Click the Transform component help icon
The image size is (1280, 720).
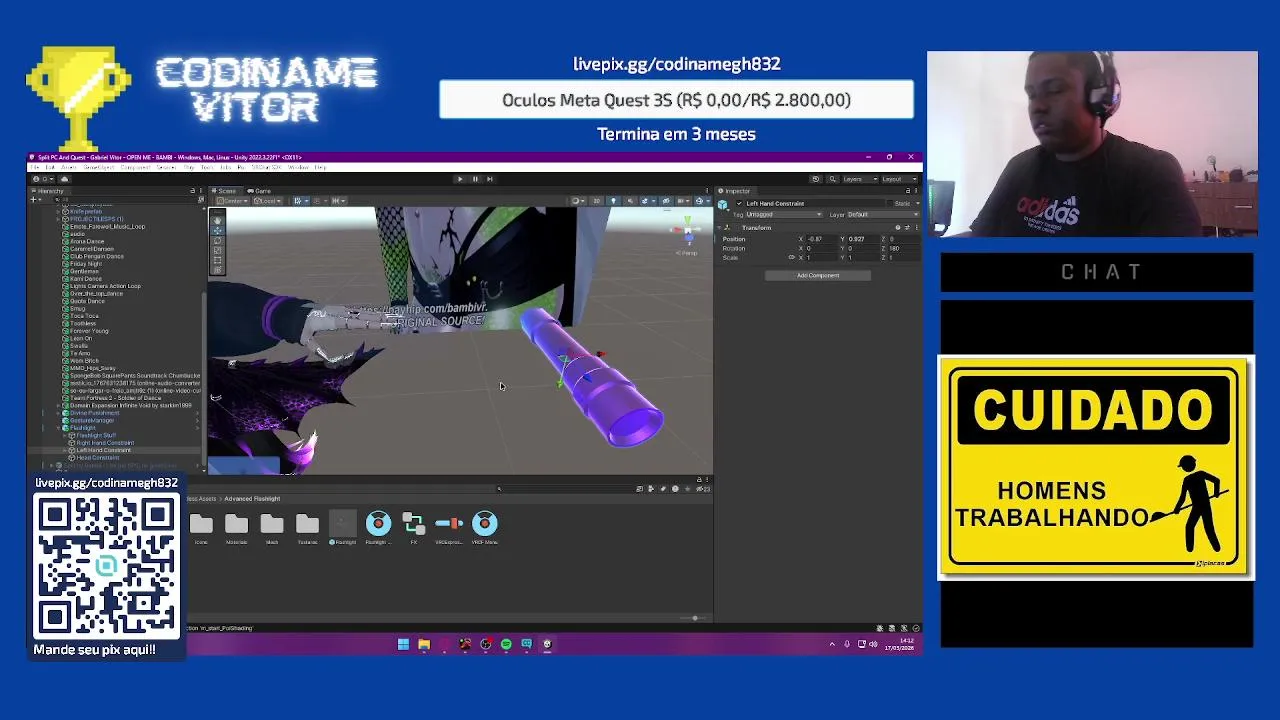coord(898,228)
